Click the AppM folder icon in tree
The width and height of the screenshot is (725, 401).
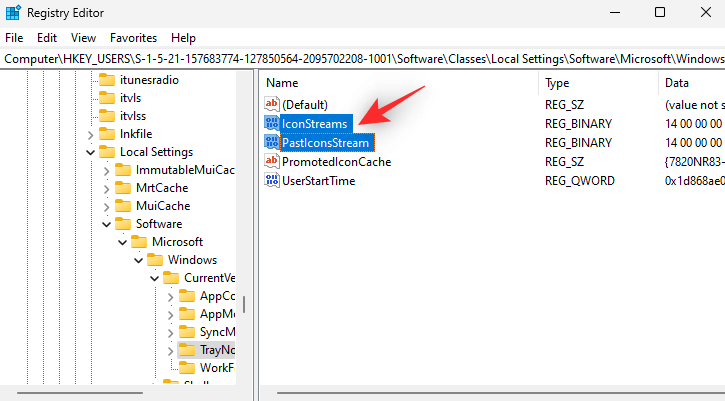[187, 315]
